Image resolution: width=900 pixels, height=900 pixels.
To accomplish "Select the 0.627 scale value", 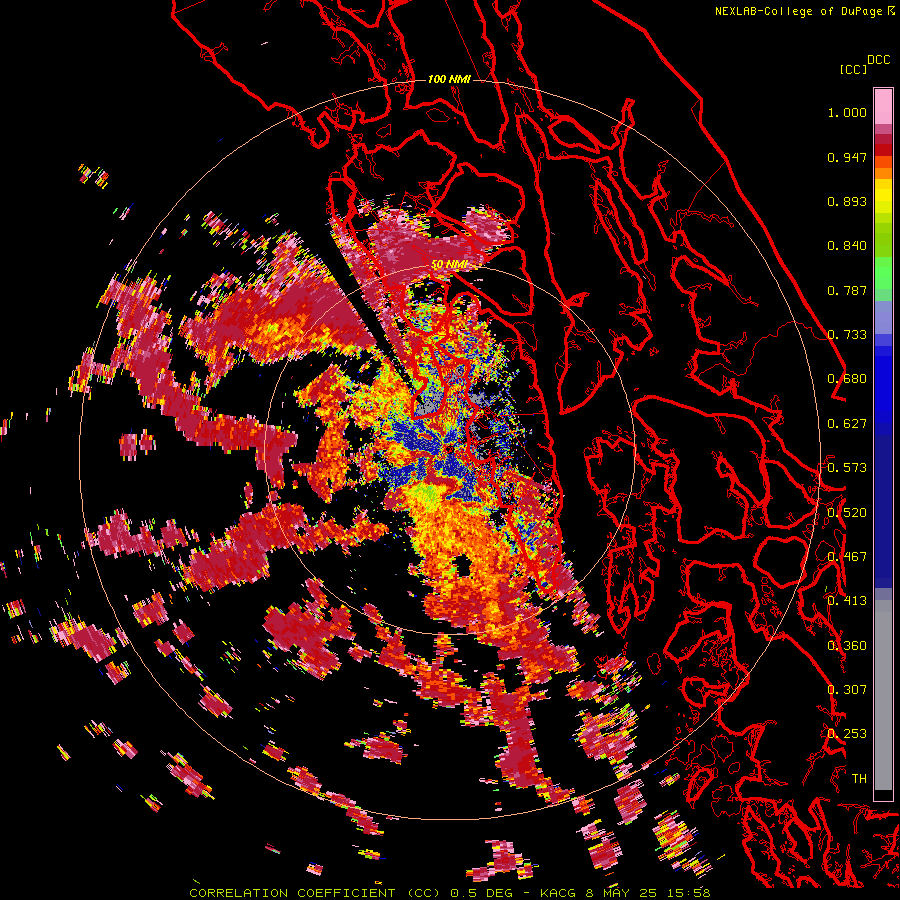I will pos(847,424).
